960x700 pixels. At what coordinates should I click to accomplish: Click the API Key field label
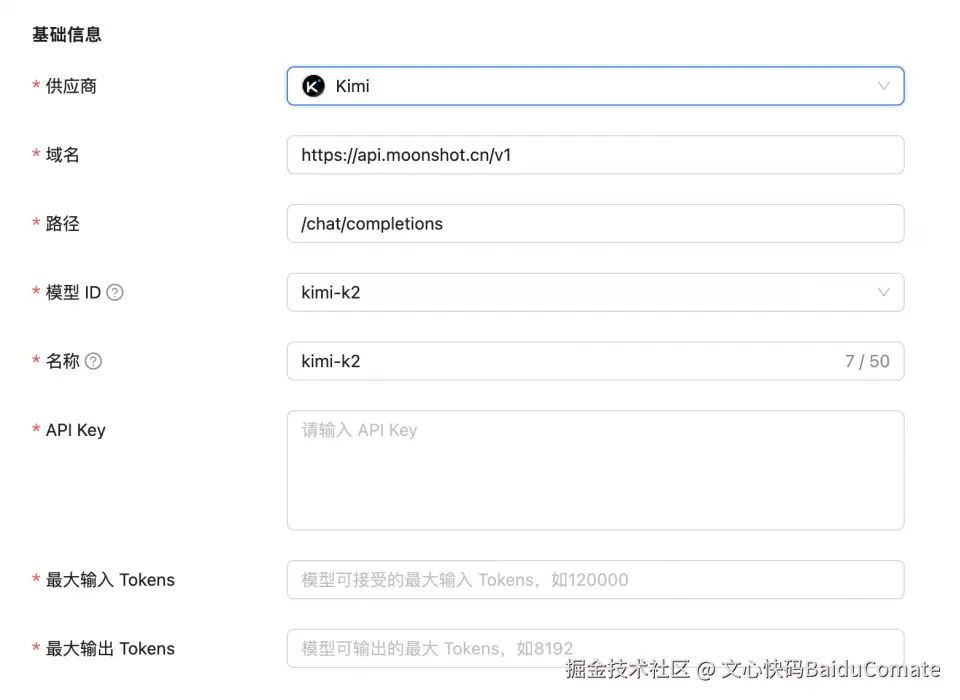click(x=75, y=431)
